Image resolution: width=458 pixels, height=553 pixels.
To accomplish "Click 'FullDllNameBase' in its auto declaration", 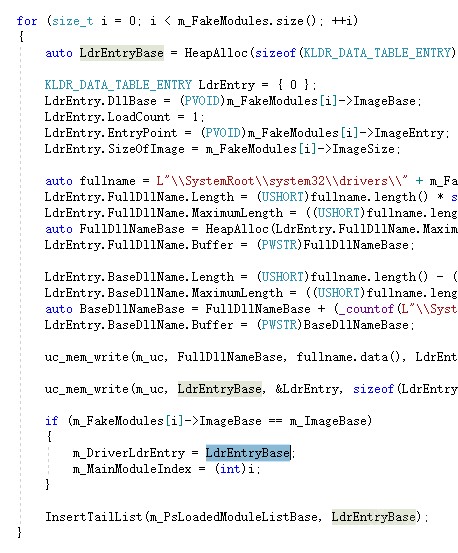I will pyautogui.click(x=132, y=229).
